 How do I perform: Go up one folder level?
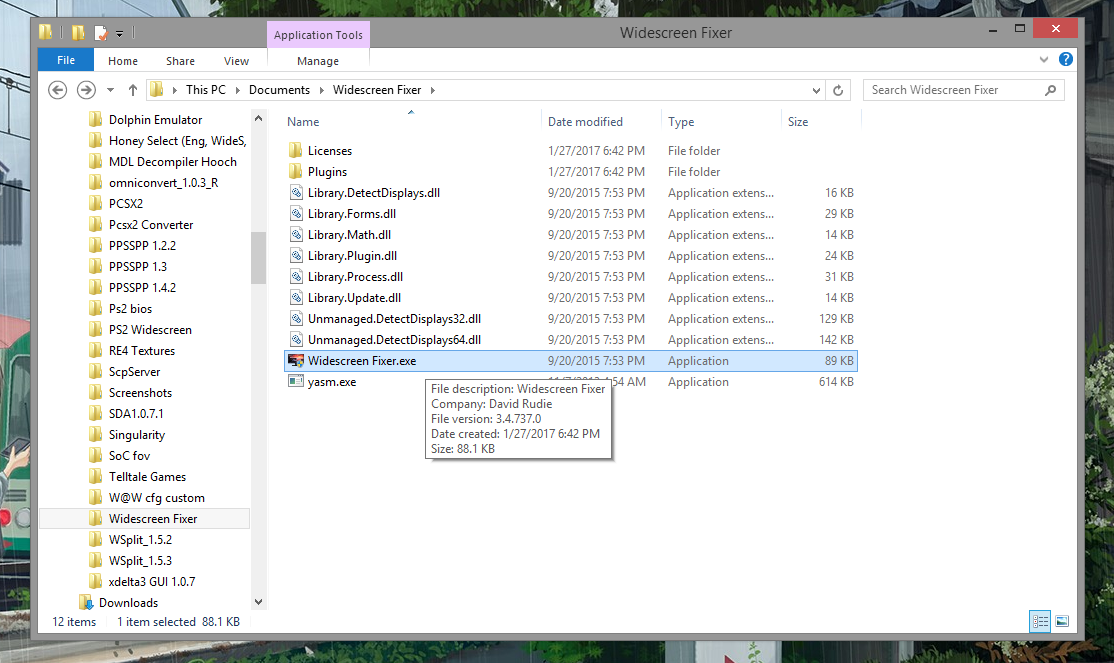click(132, 90)
